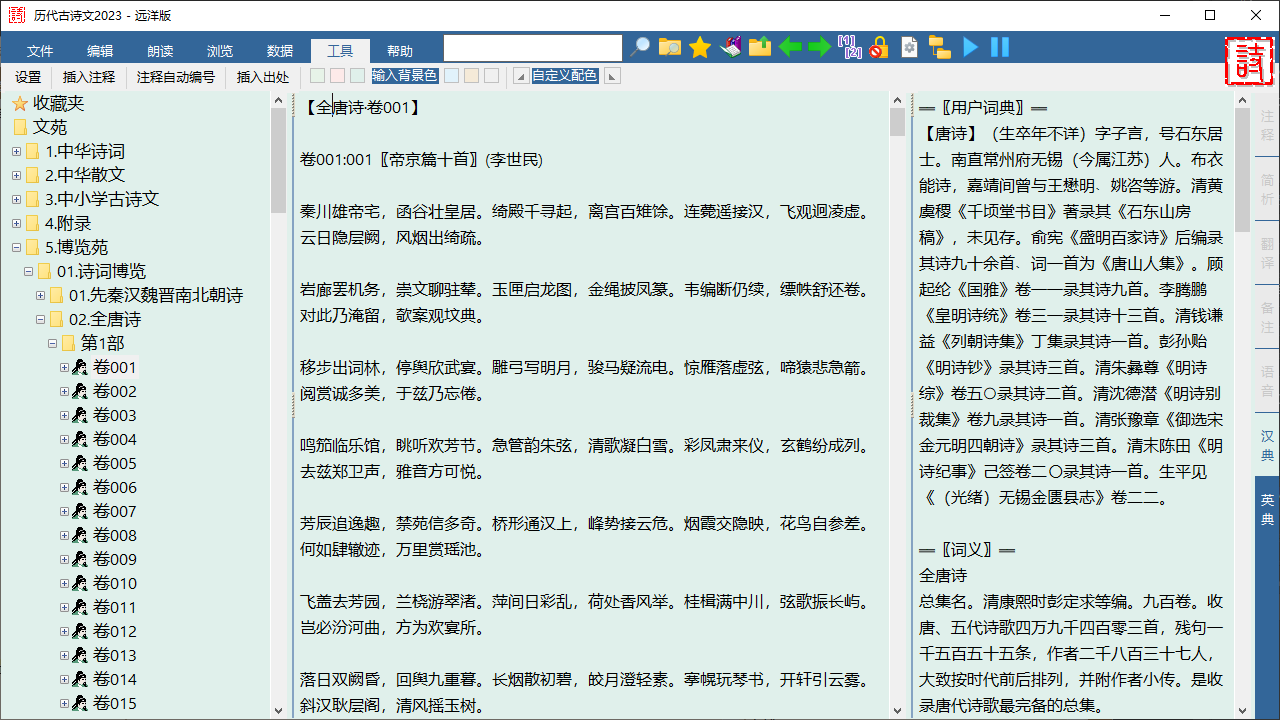Image resolution: width=1280 pixels, height=720 pixels.
Task: Click the lock icon on the toolbar
Action: point(877,47)
